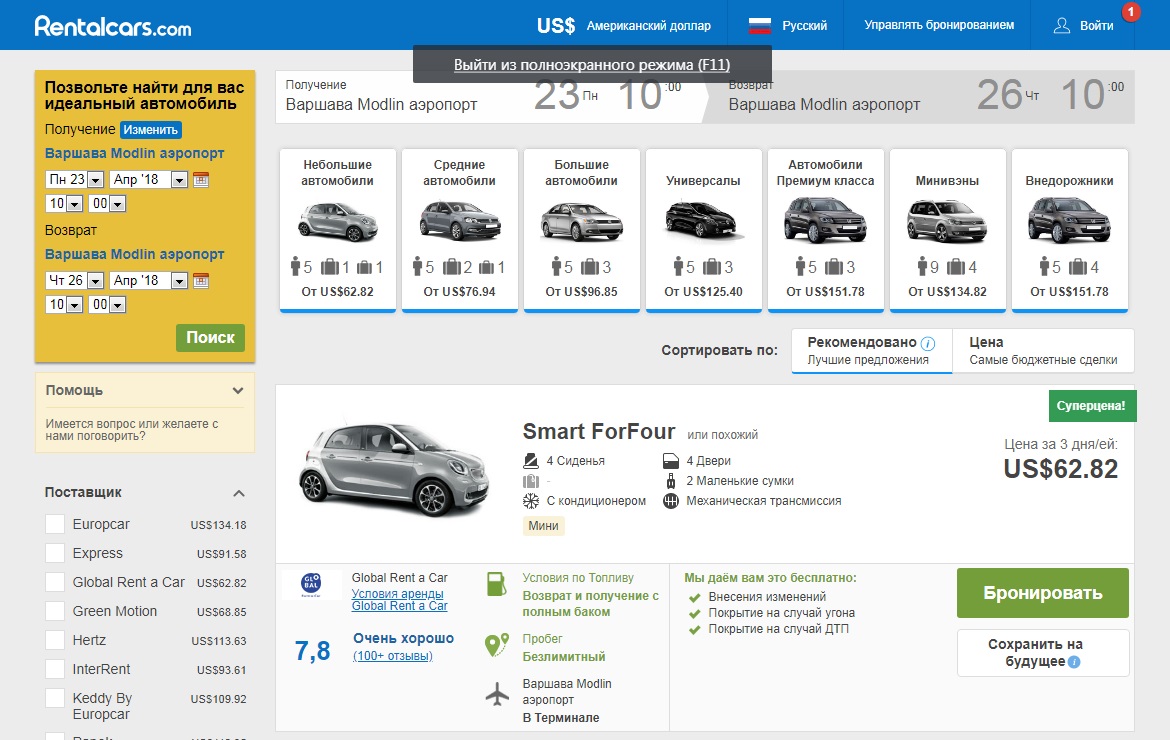
Task: Sort by Рекомендовано
Action: pos(872,351)
